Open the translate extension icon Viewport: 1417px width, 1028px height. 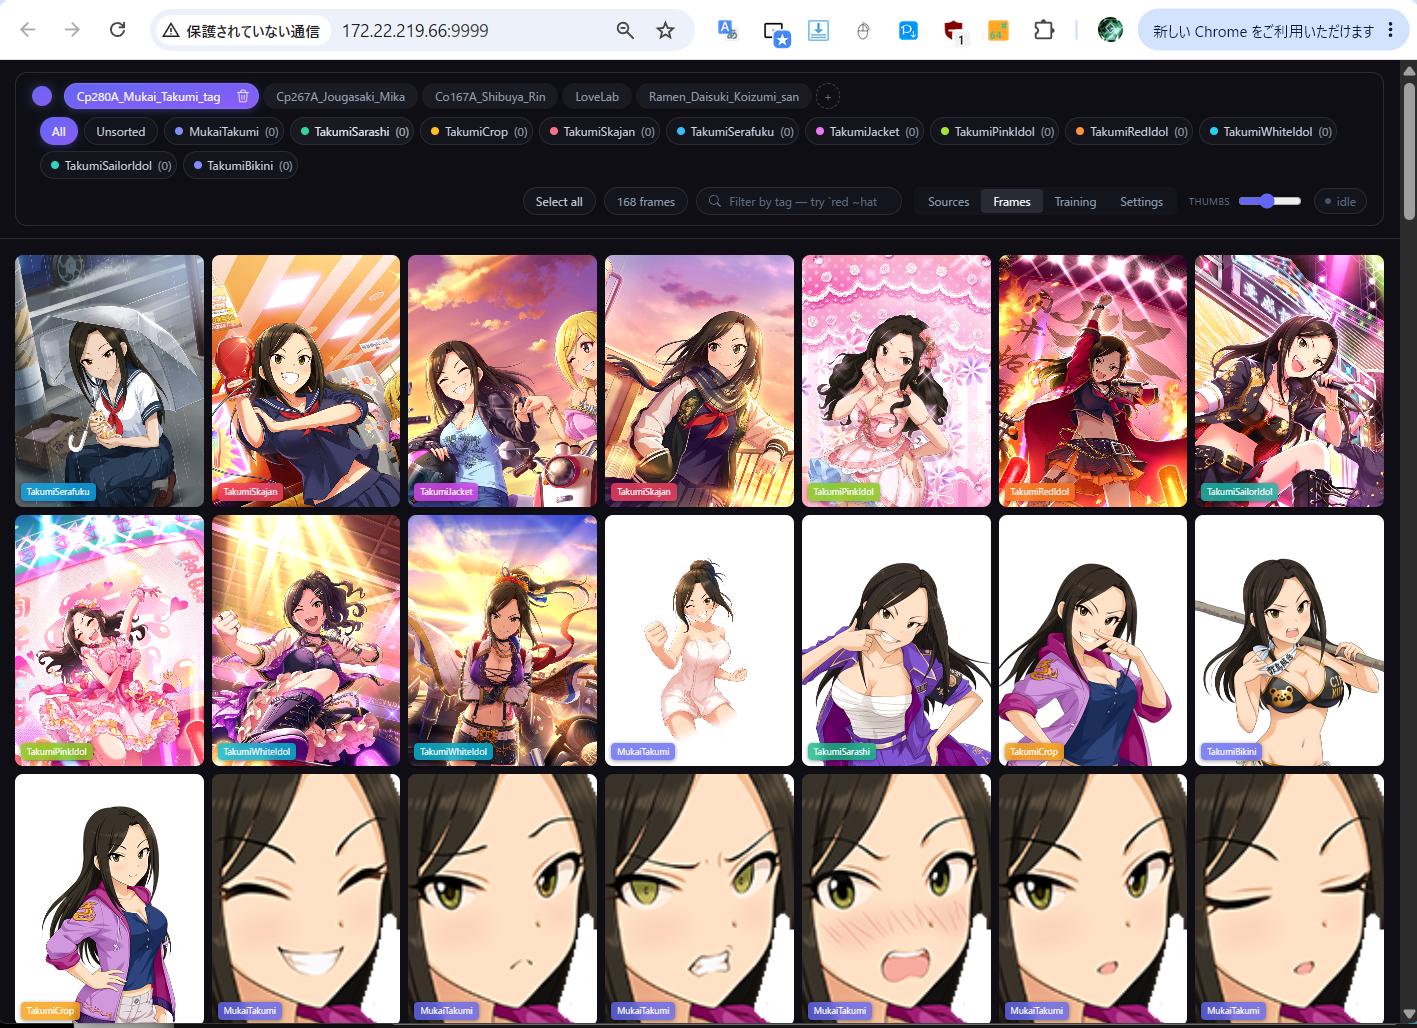click(x=728, y=30)
